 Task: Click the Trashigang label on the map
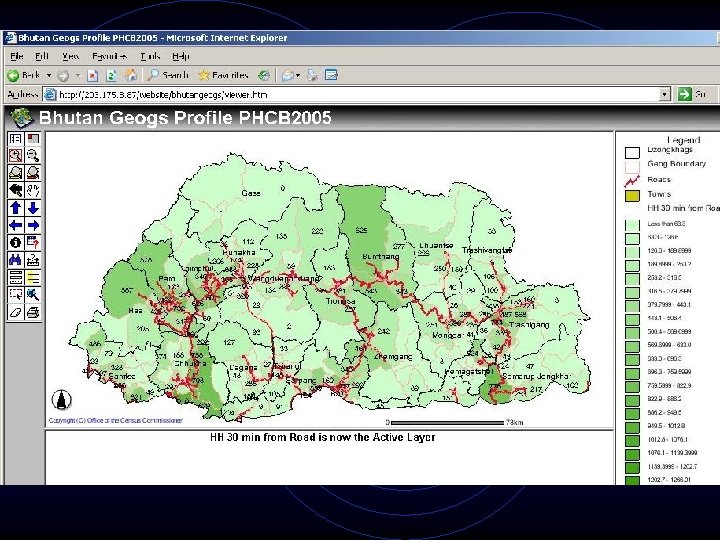529,325
